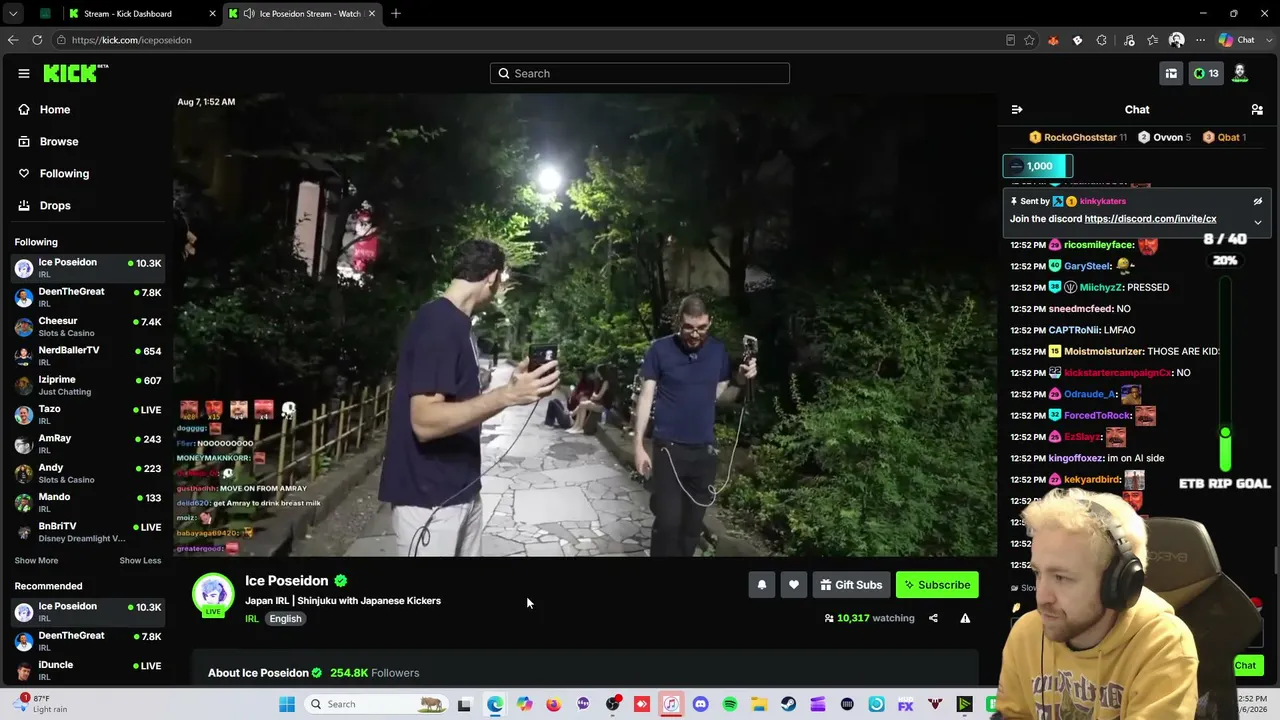1280x720 pixels.
Task: Open the browser tab search dropdown
Action: coord(13,14)
